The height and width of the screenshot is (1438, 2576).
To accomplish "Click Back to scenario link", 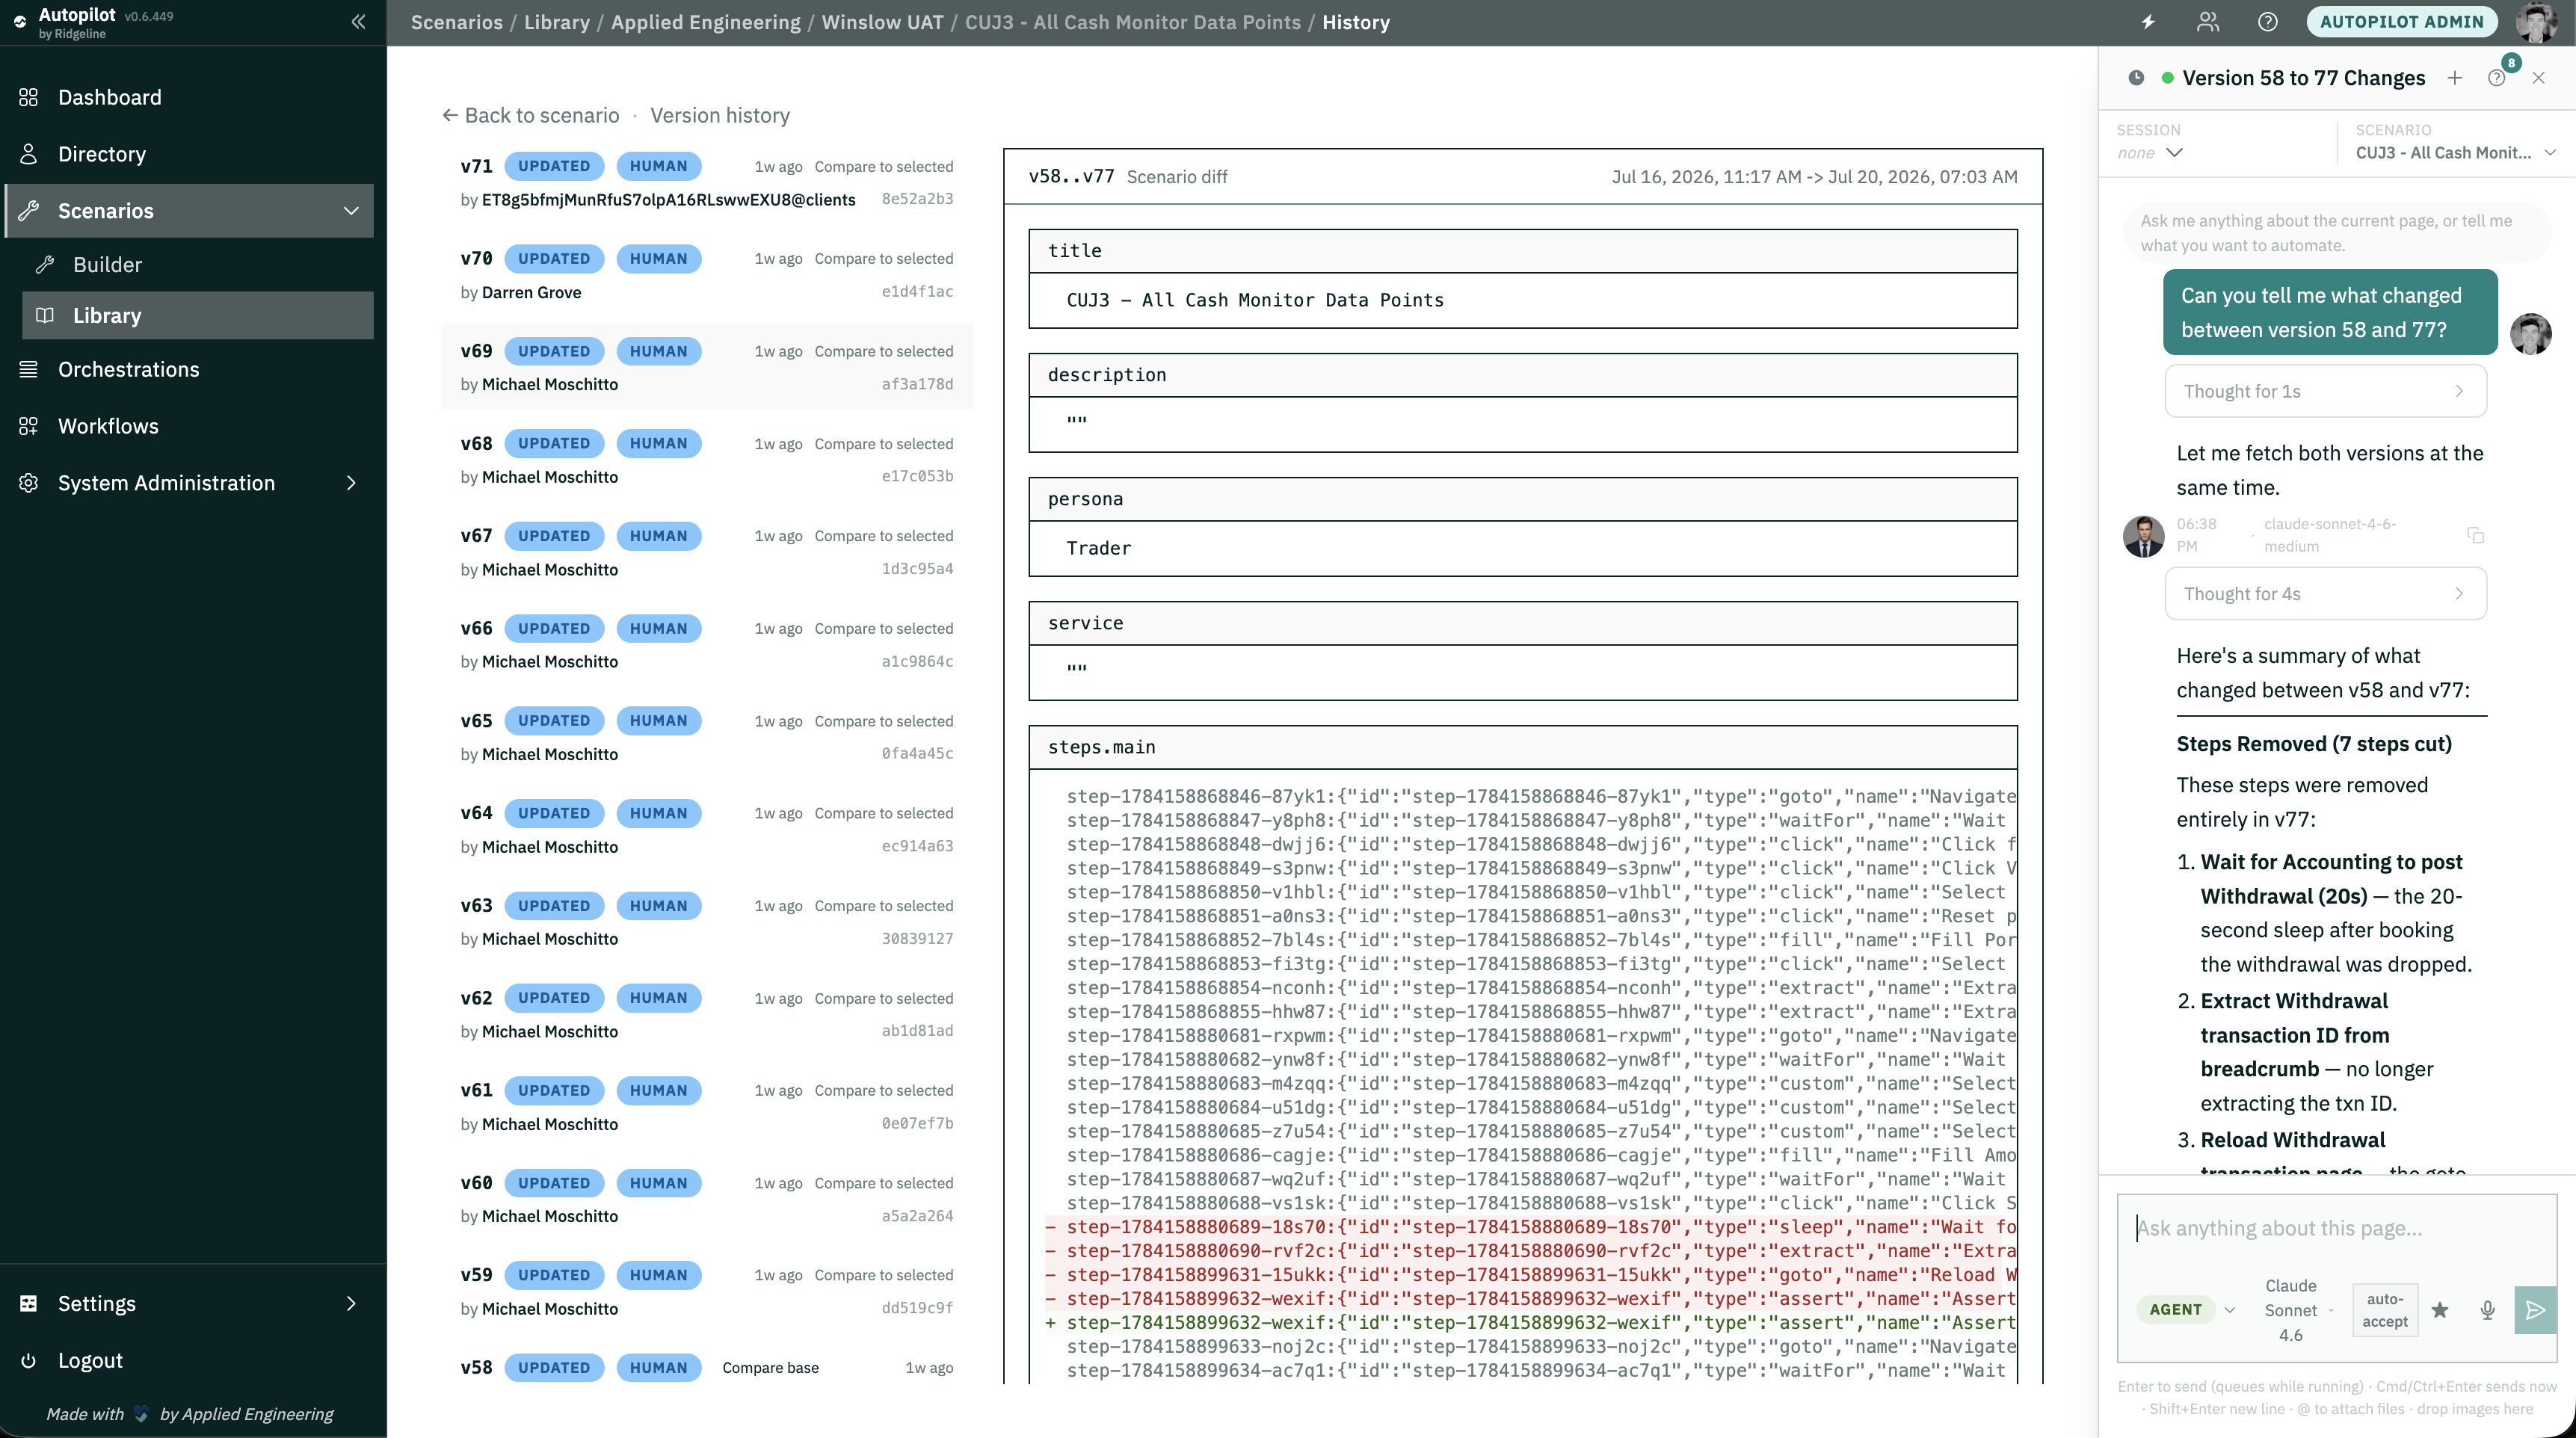I will point(531,115).
